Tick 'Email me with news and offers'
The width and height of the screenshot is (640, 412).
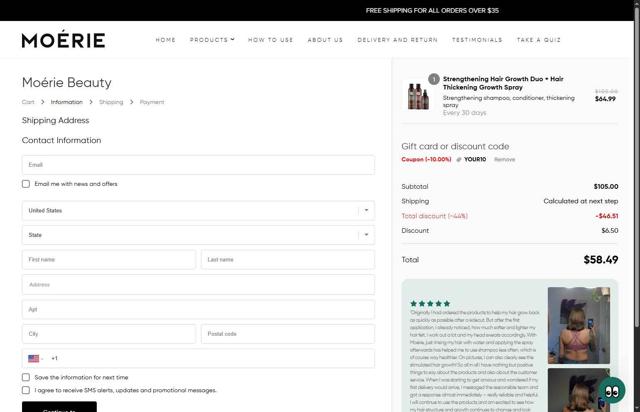coord(26,184)
